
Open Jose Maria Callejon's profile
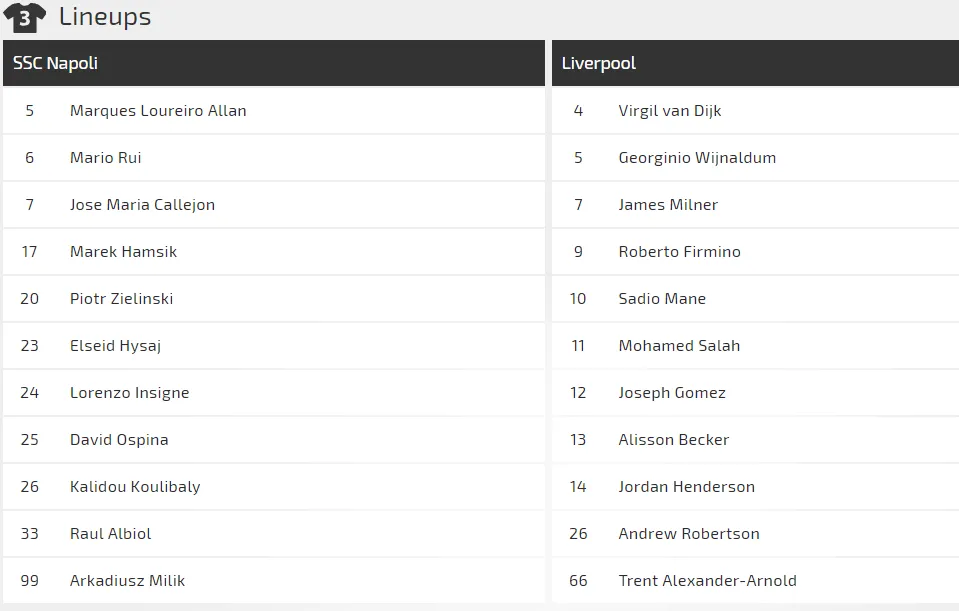(x=142, y=205)
